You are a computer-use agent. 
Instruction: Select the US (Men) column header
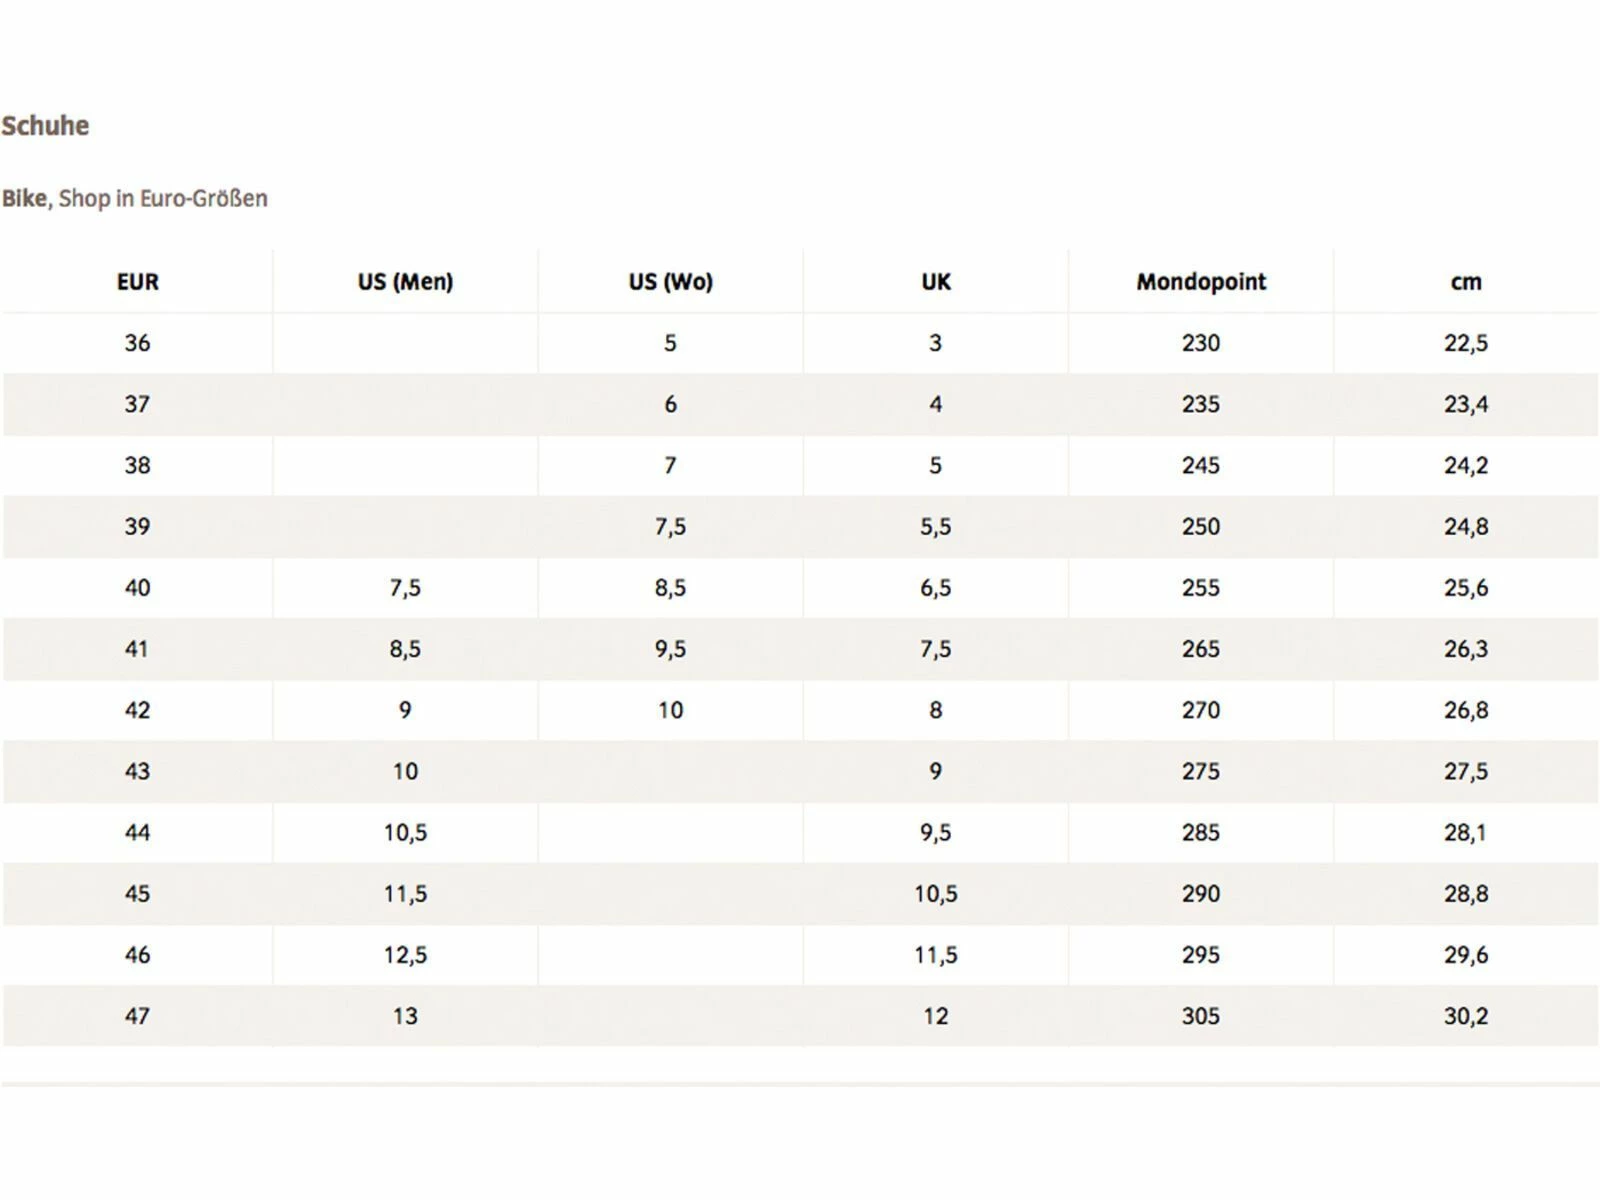[x=405, y=282]
